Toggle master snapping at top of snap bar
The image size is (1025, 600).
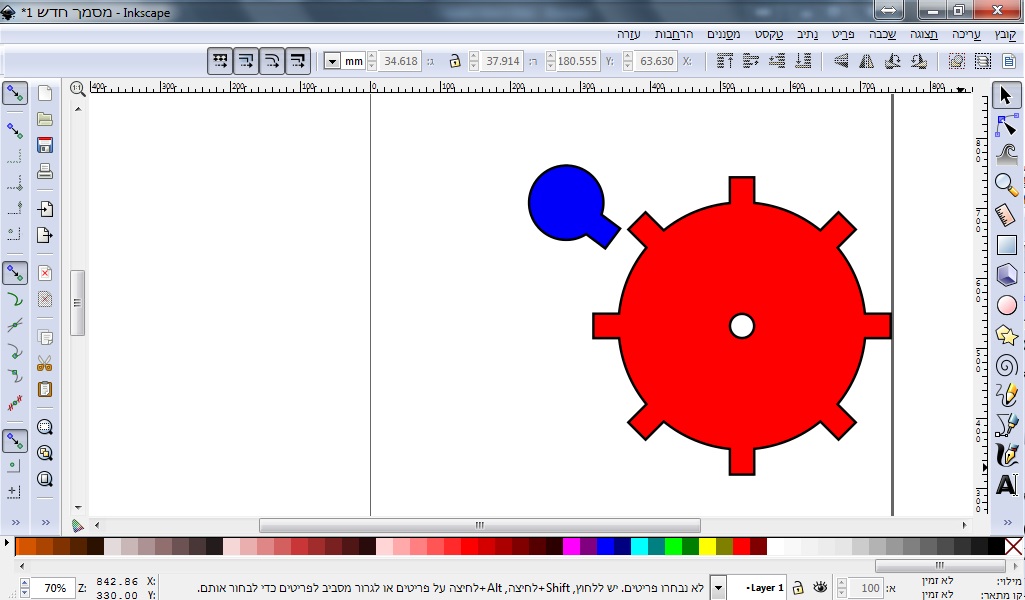pyautogui.click(x=14, y=93)
